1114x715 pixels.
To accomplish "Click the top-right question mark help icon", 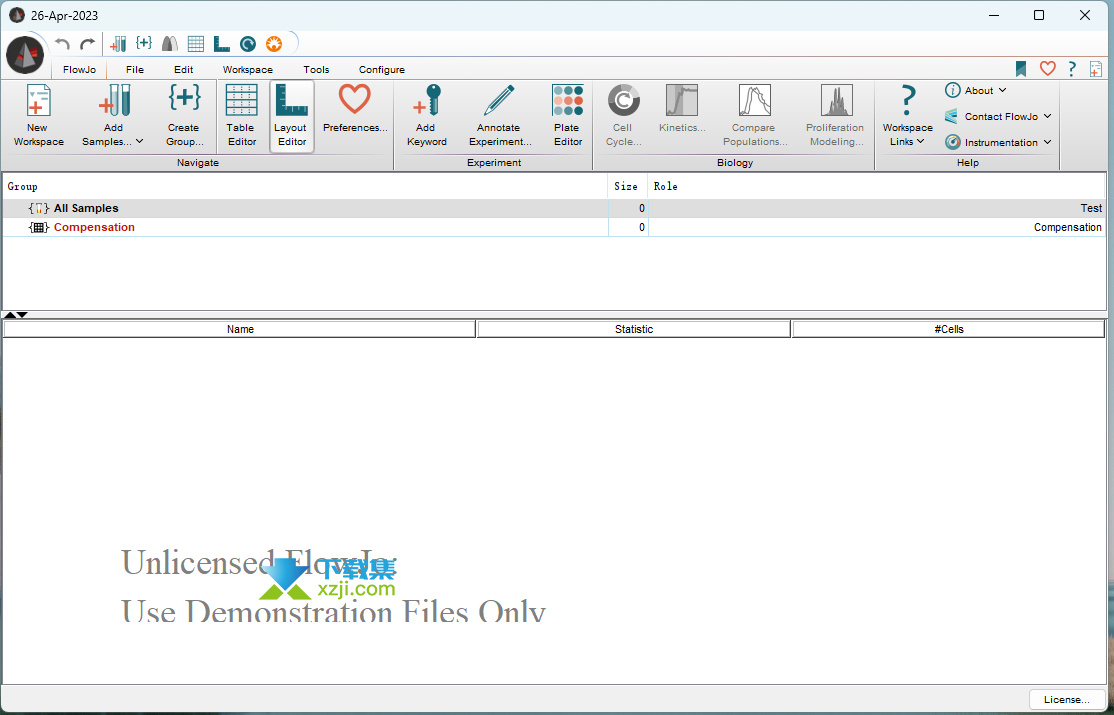I will point(1071,68).
